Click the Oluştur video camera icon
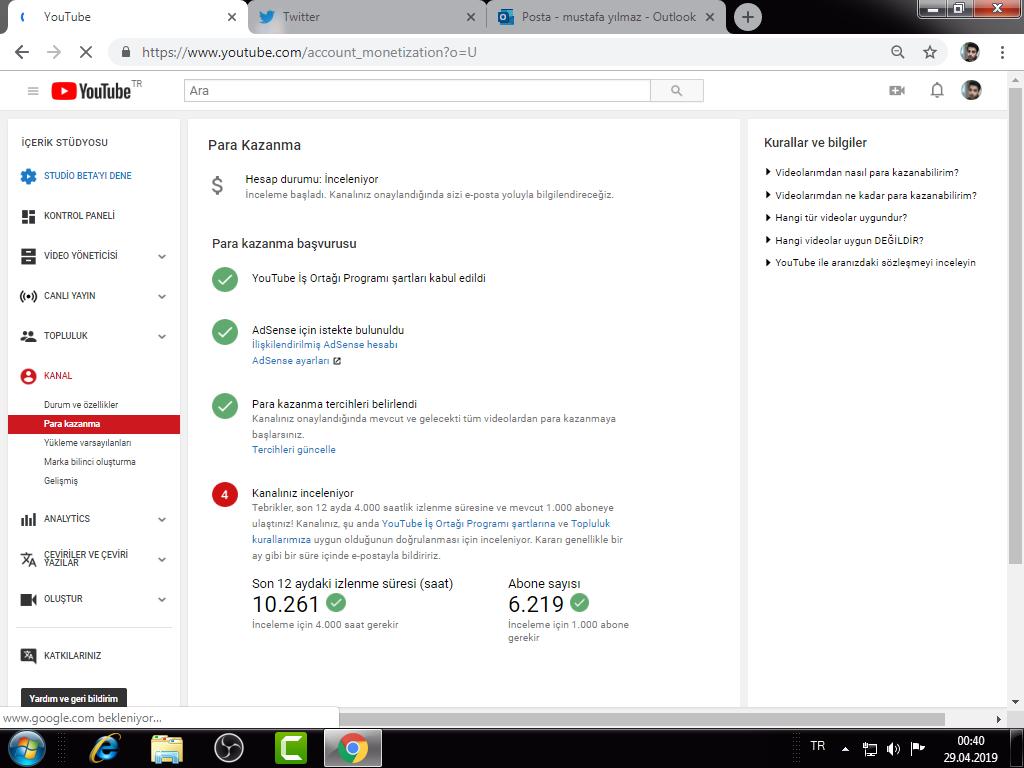This screenshot has width=1024, height=768. (28, 600)
